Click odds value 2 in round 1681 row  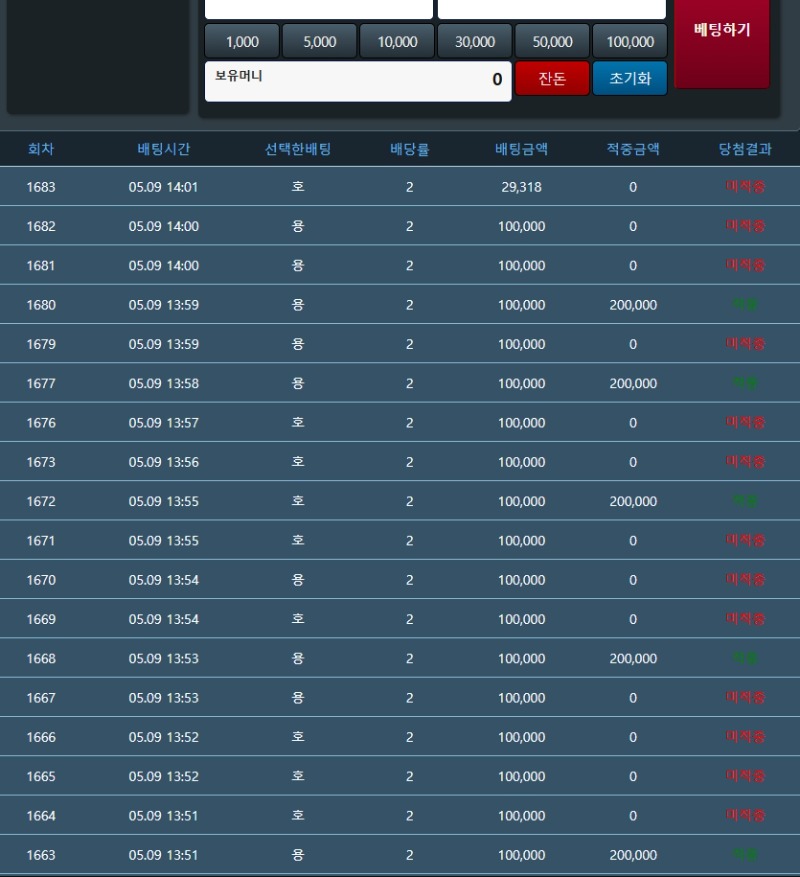click(x=410, y=265)
